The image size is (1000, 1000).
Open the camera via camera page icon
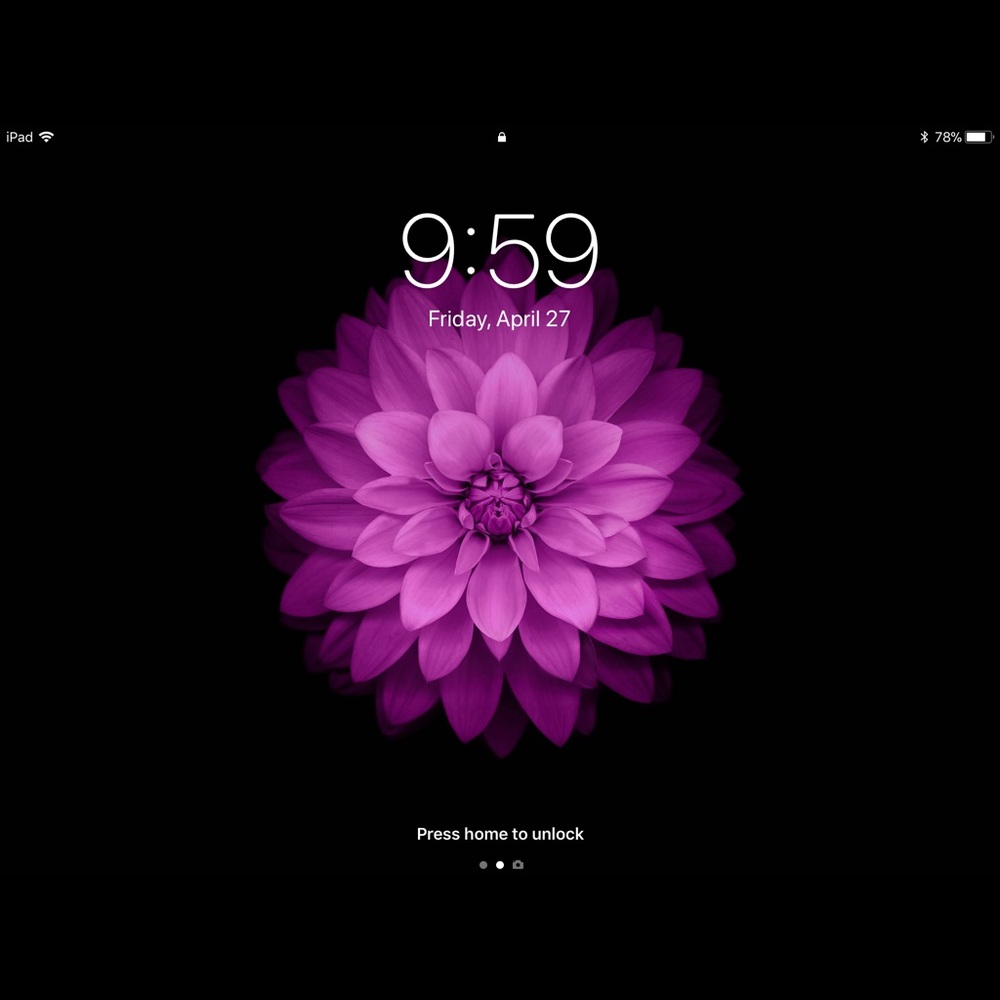pos(517,865)
